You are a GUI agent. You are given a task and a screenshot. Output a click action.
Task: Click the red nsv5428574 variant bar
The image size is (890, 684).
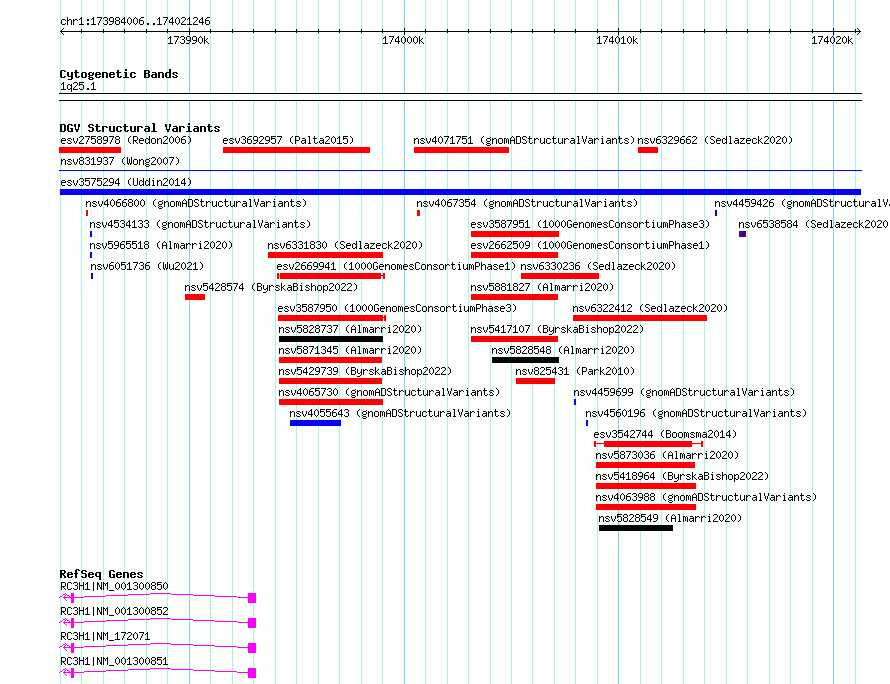(x=195, y=297)
